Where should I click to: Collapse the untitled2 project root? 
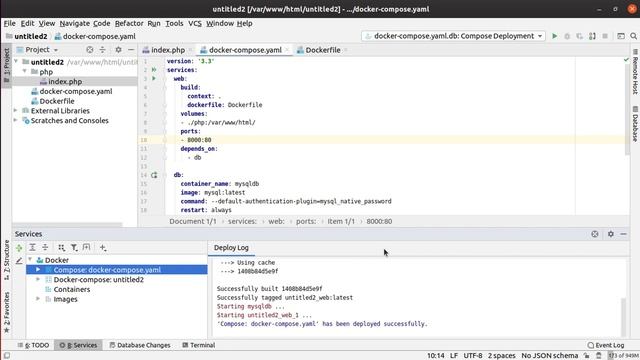pyautogui.click(x=16, y=62)
